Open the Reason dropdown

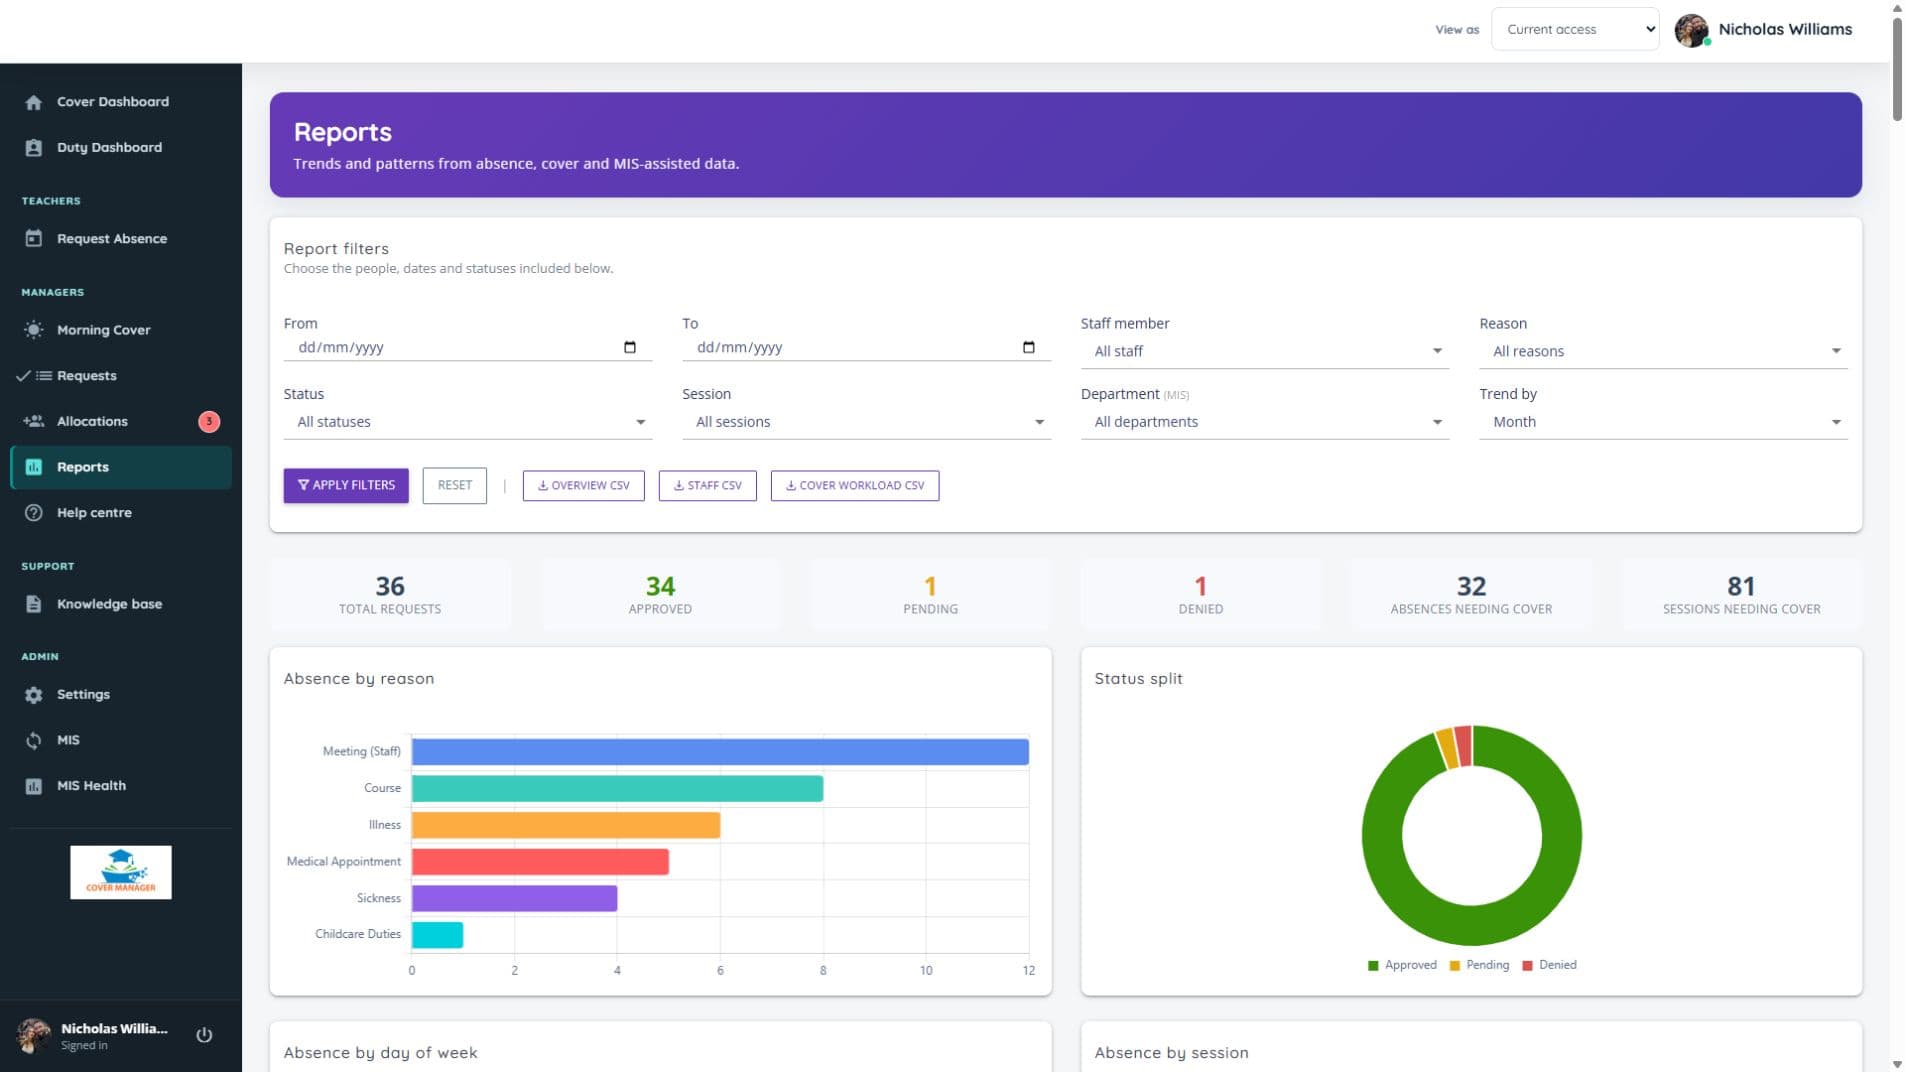click(x=1663, y=351)
